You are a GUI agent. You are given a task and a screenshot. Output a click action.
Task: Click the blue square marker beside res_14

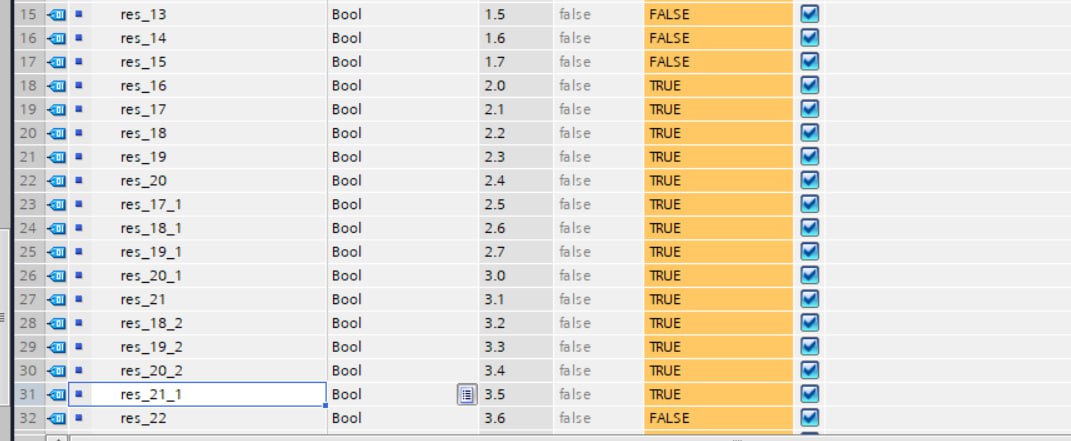pos(79,38)
